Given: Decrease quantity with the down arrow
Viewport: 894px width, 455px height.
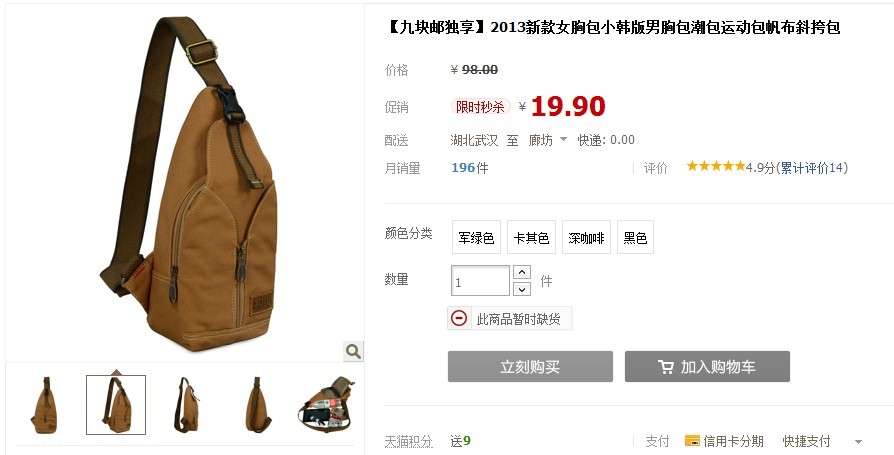Looking at the screenshot, I should (x=522, y=289).
